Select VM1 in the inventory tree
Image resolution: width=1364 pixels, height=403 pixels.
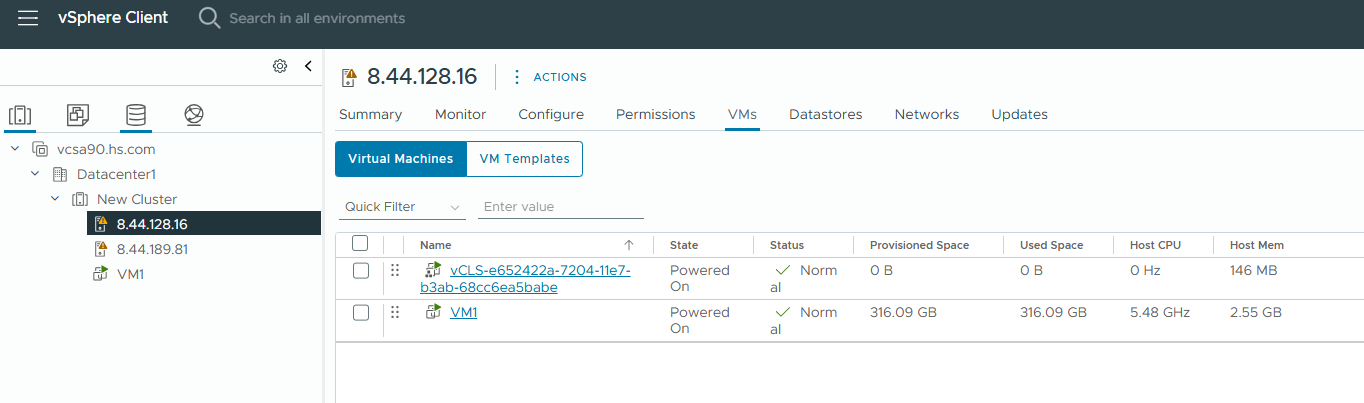(x=130, y=274)
